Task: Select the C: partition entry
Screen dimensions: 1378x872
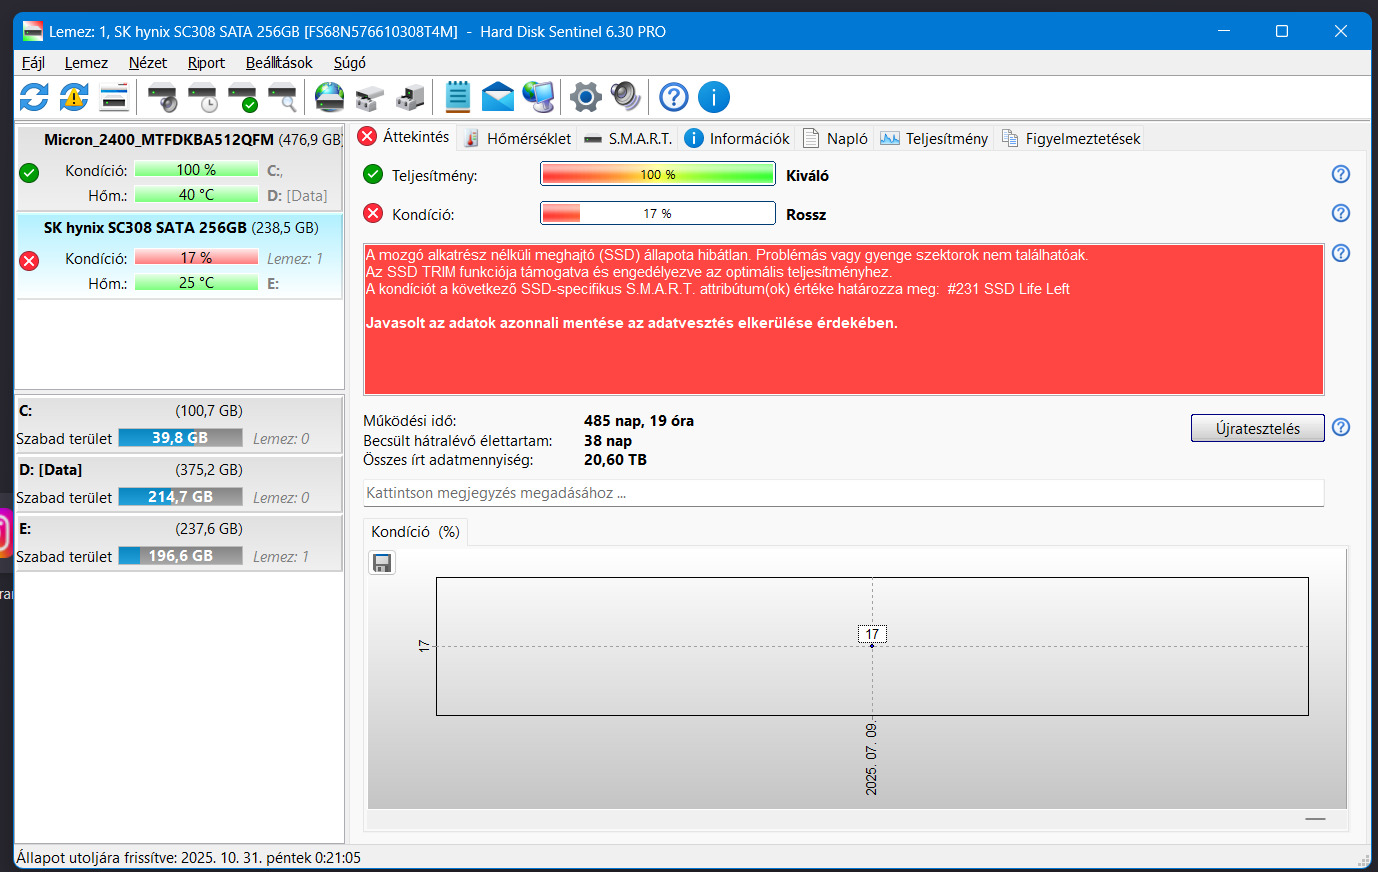Action: pyautogui.click(x=180, y=425)
